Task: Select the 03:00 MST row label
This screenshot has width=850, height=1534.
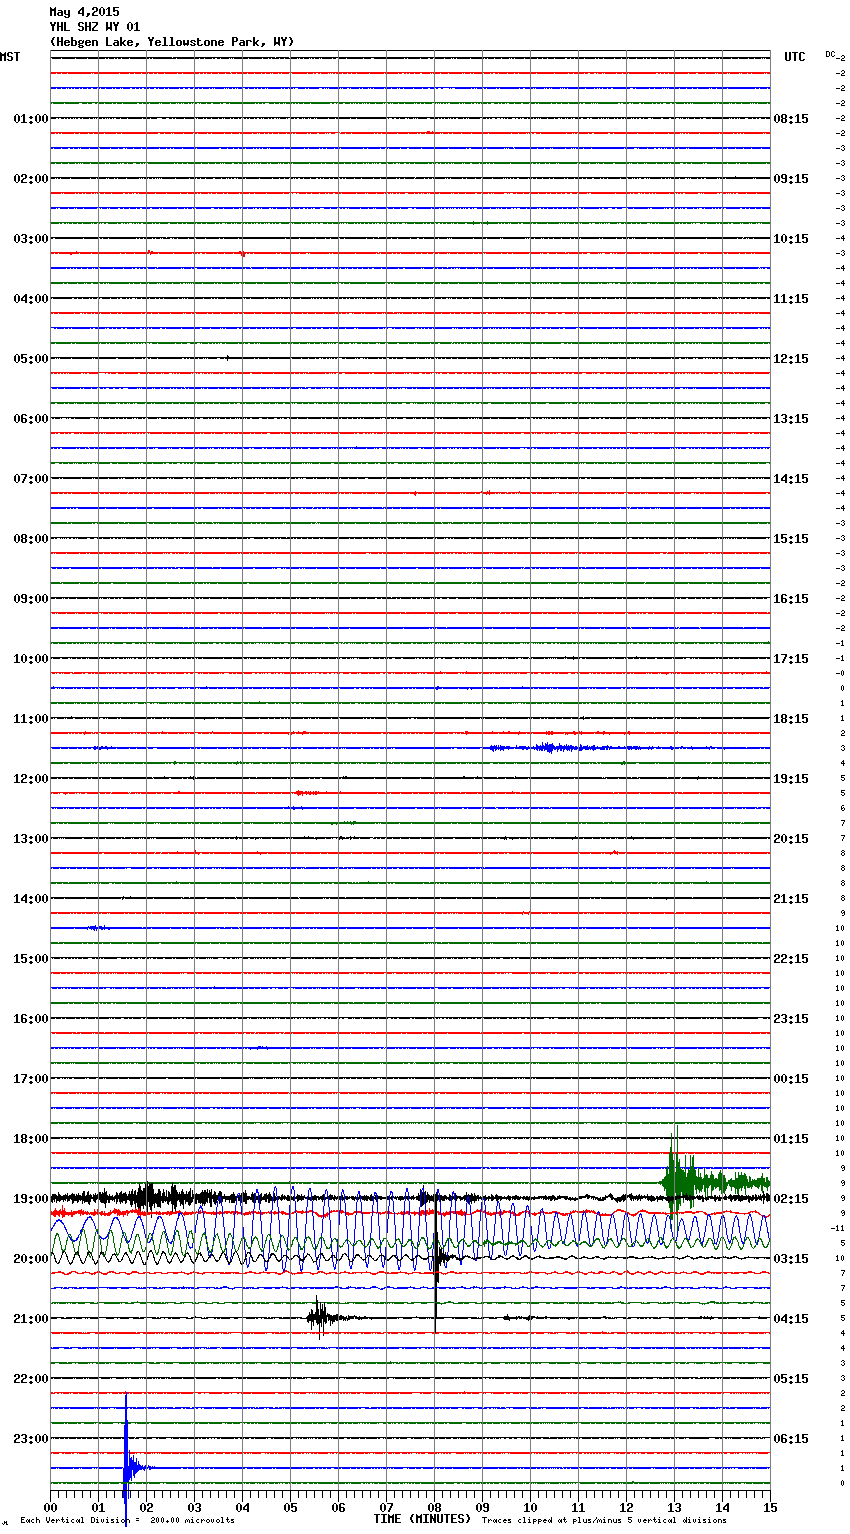Action: tap(31, 239)
